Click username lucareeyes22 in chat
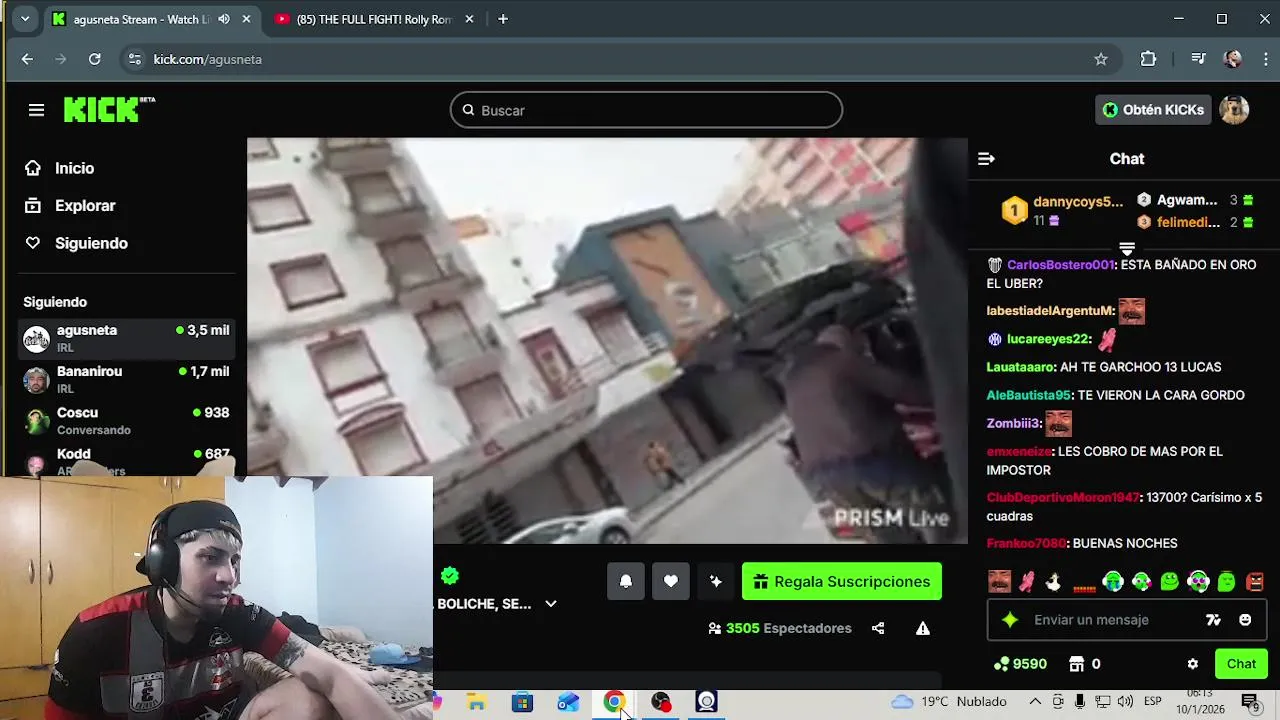Screen dimensions: 1280x720 click(1048, 339)
